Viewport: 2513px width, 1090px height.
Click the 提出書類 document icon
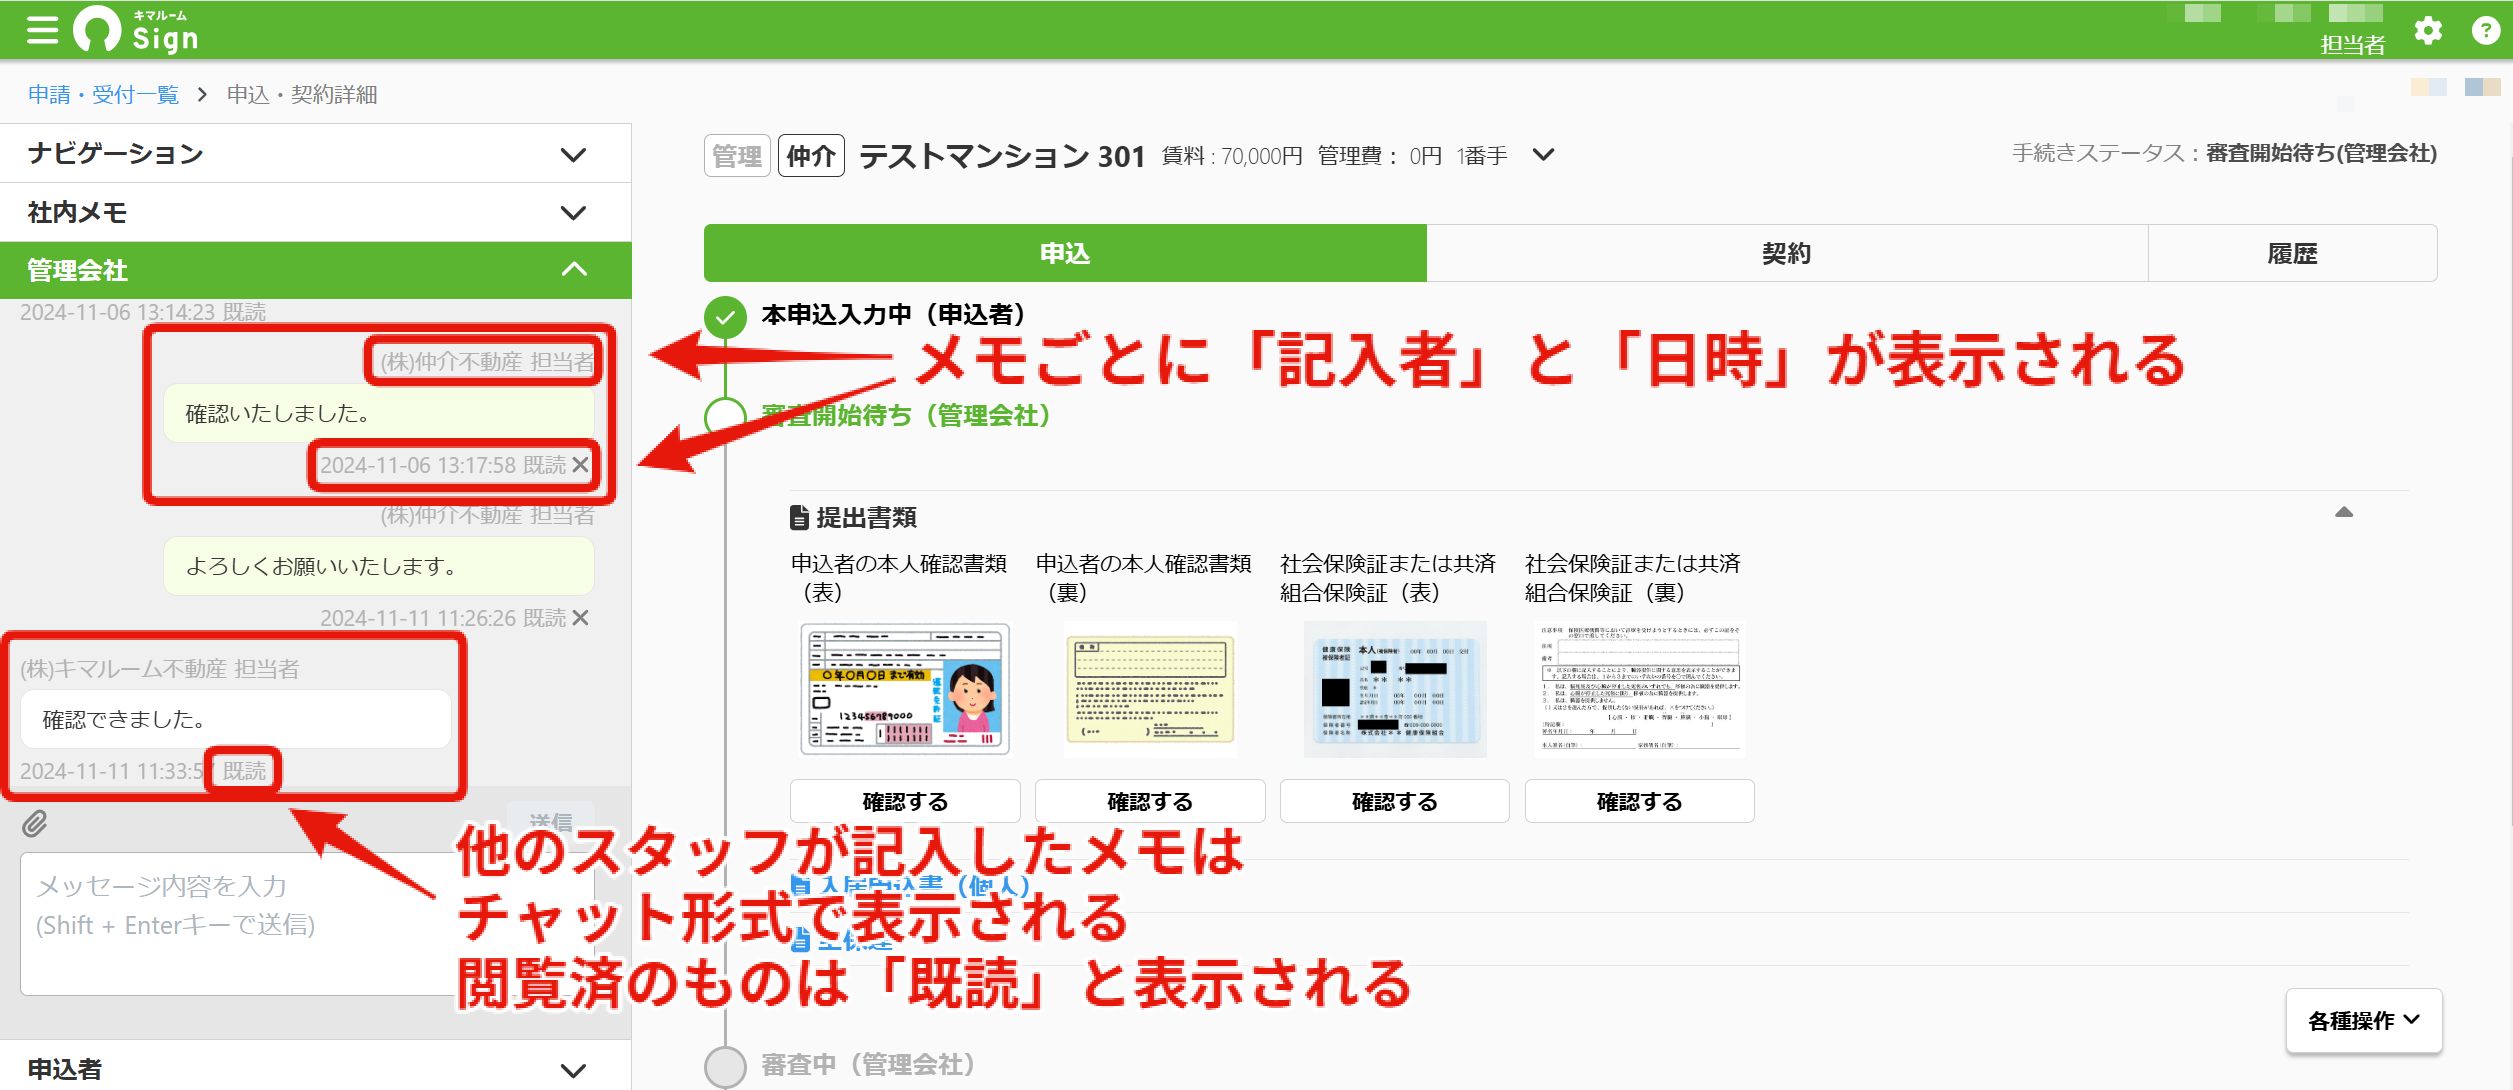pyautogui.click(x=799, y=517)
